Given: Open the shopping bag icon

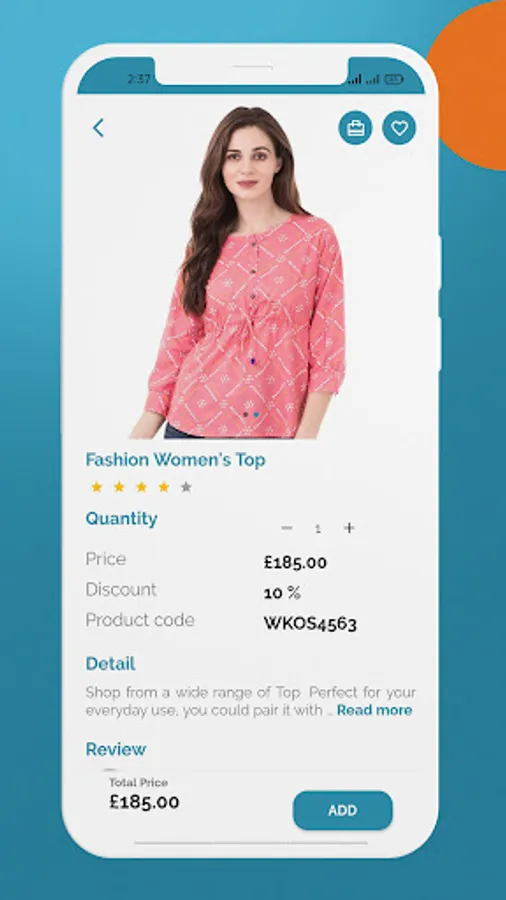Looking at the screenshot, I should (355, 127).
